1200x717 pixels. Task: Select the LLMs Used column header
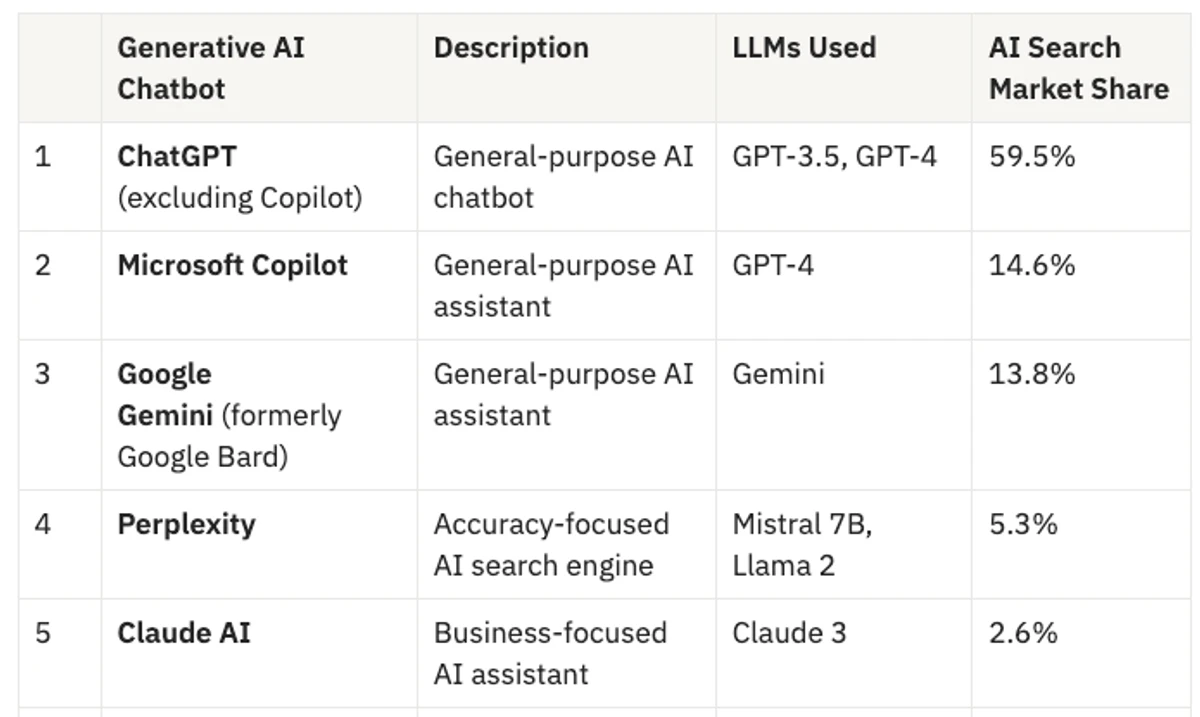(803, 48)
